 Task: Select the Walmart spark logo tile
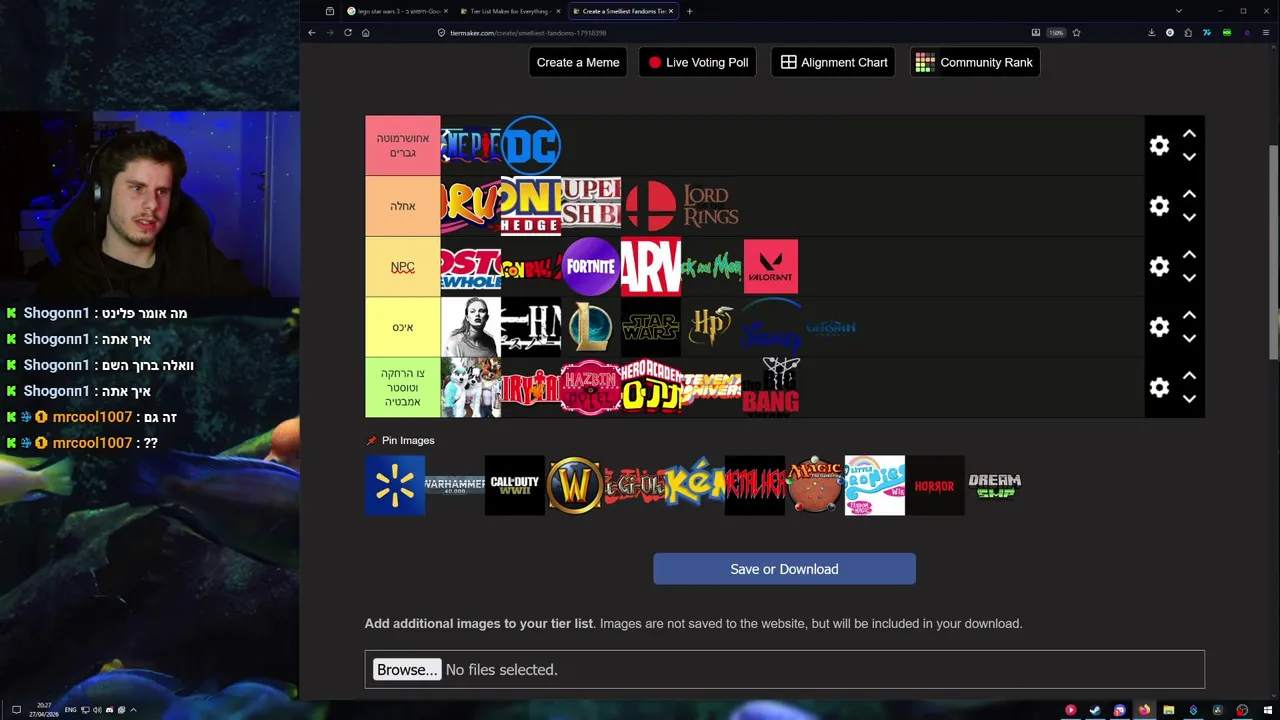tap(395, 485)
